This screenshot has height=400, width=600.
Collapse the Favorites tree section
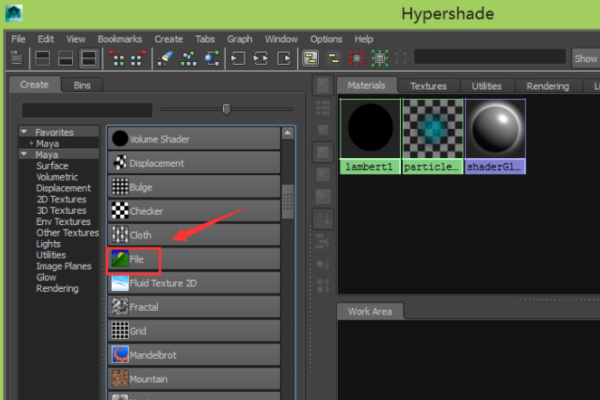click(24, 132)
